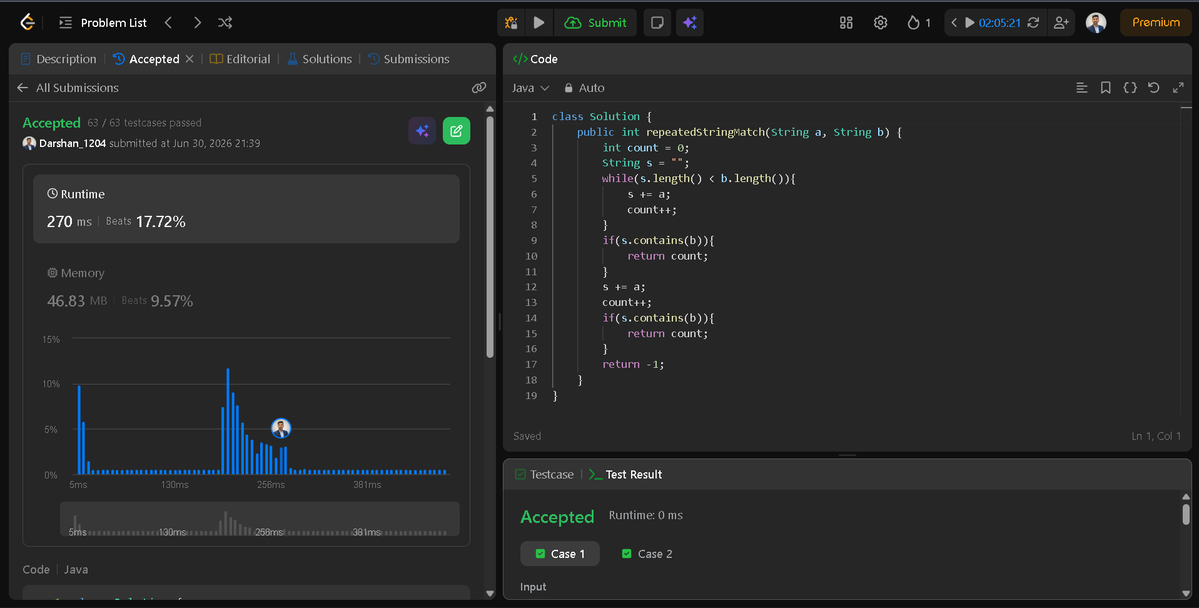The width and height of the screenshot is (1199, 608).
Task: Switch to the Editorial tab
Action: coord(240,59)
